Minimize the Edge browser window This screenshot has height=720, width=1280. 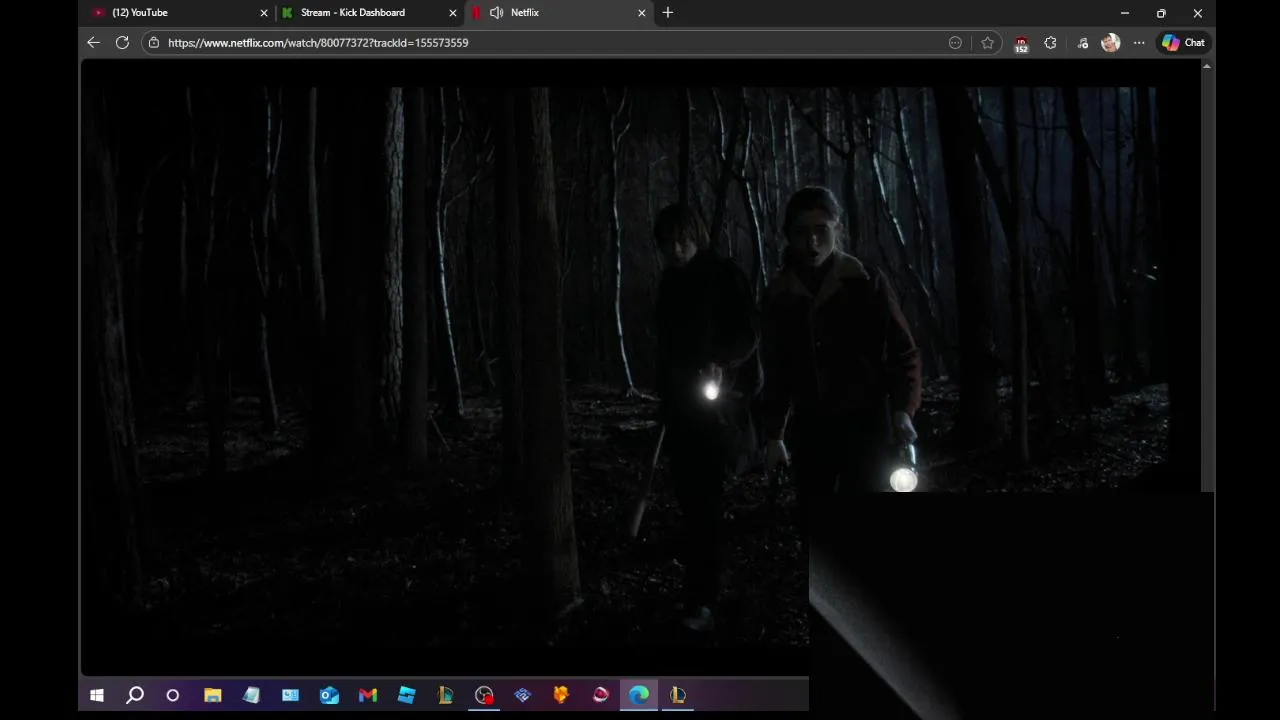click(1125, 13)
